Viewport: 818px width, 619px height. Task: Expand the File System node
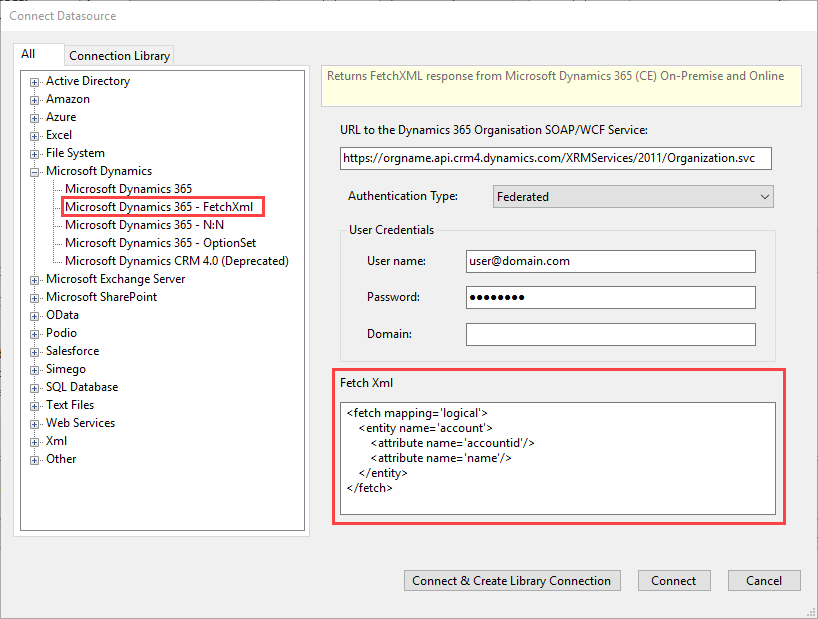[x=34, y=154]
